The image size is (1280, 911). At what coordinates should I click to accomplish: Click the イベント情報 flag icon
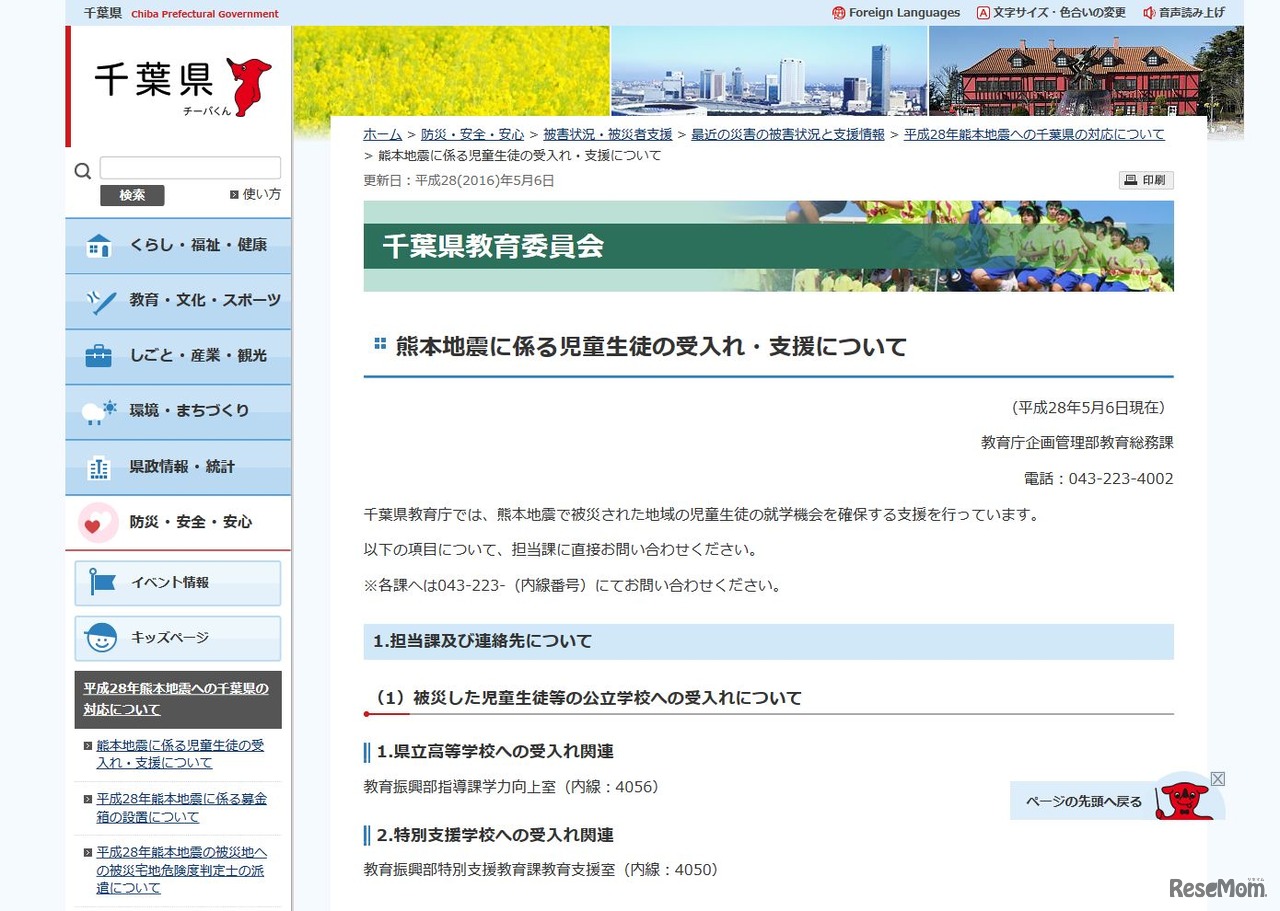point(100,582)
